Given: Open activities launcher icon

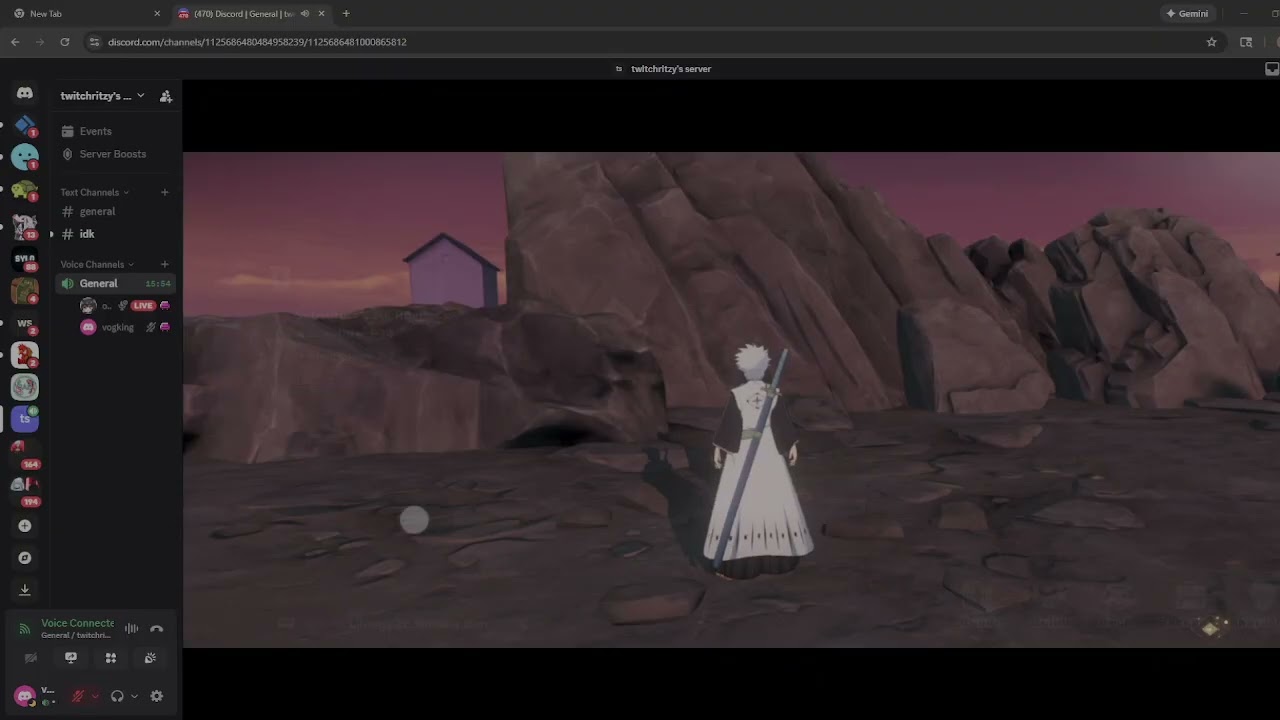Looking at the screenshot, I should (x=111, y=658).
